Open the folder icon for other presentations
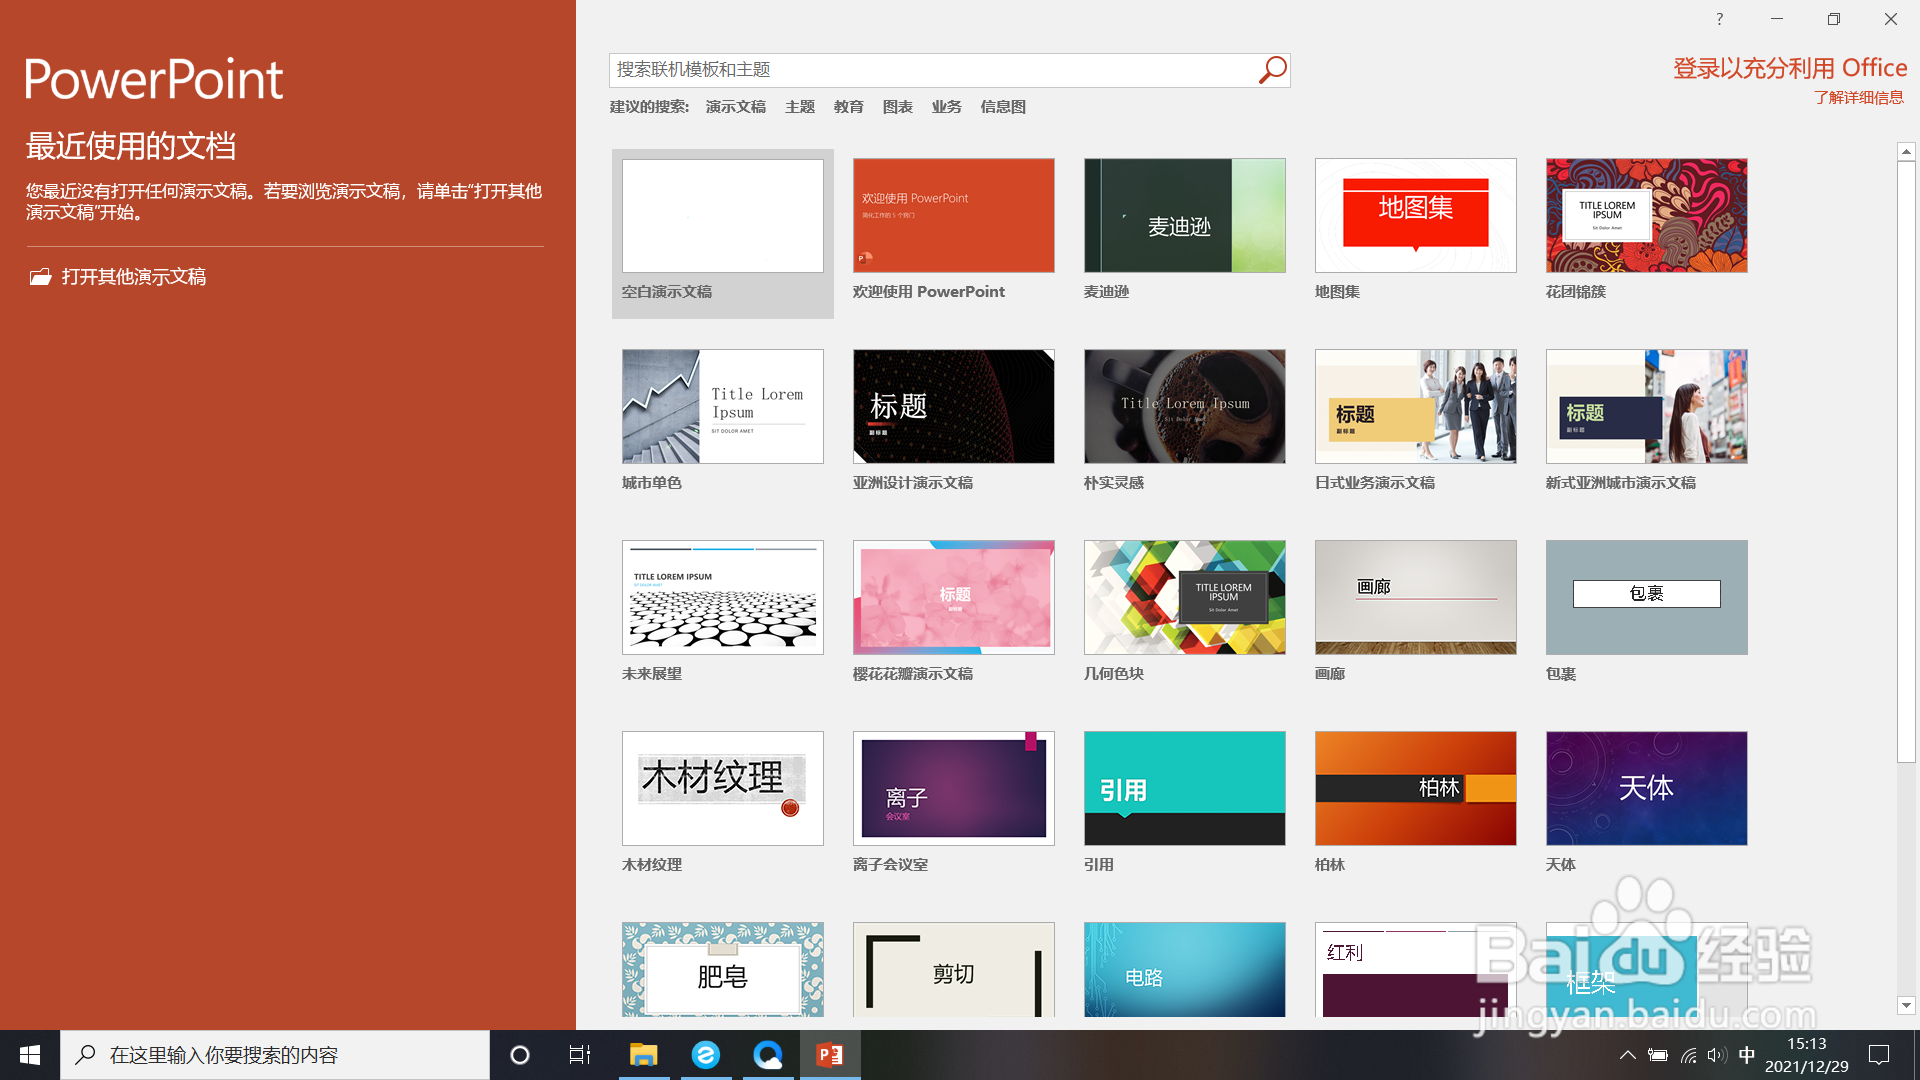Screen dimensions: 1920x1080 tap(40, 277)
